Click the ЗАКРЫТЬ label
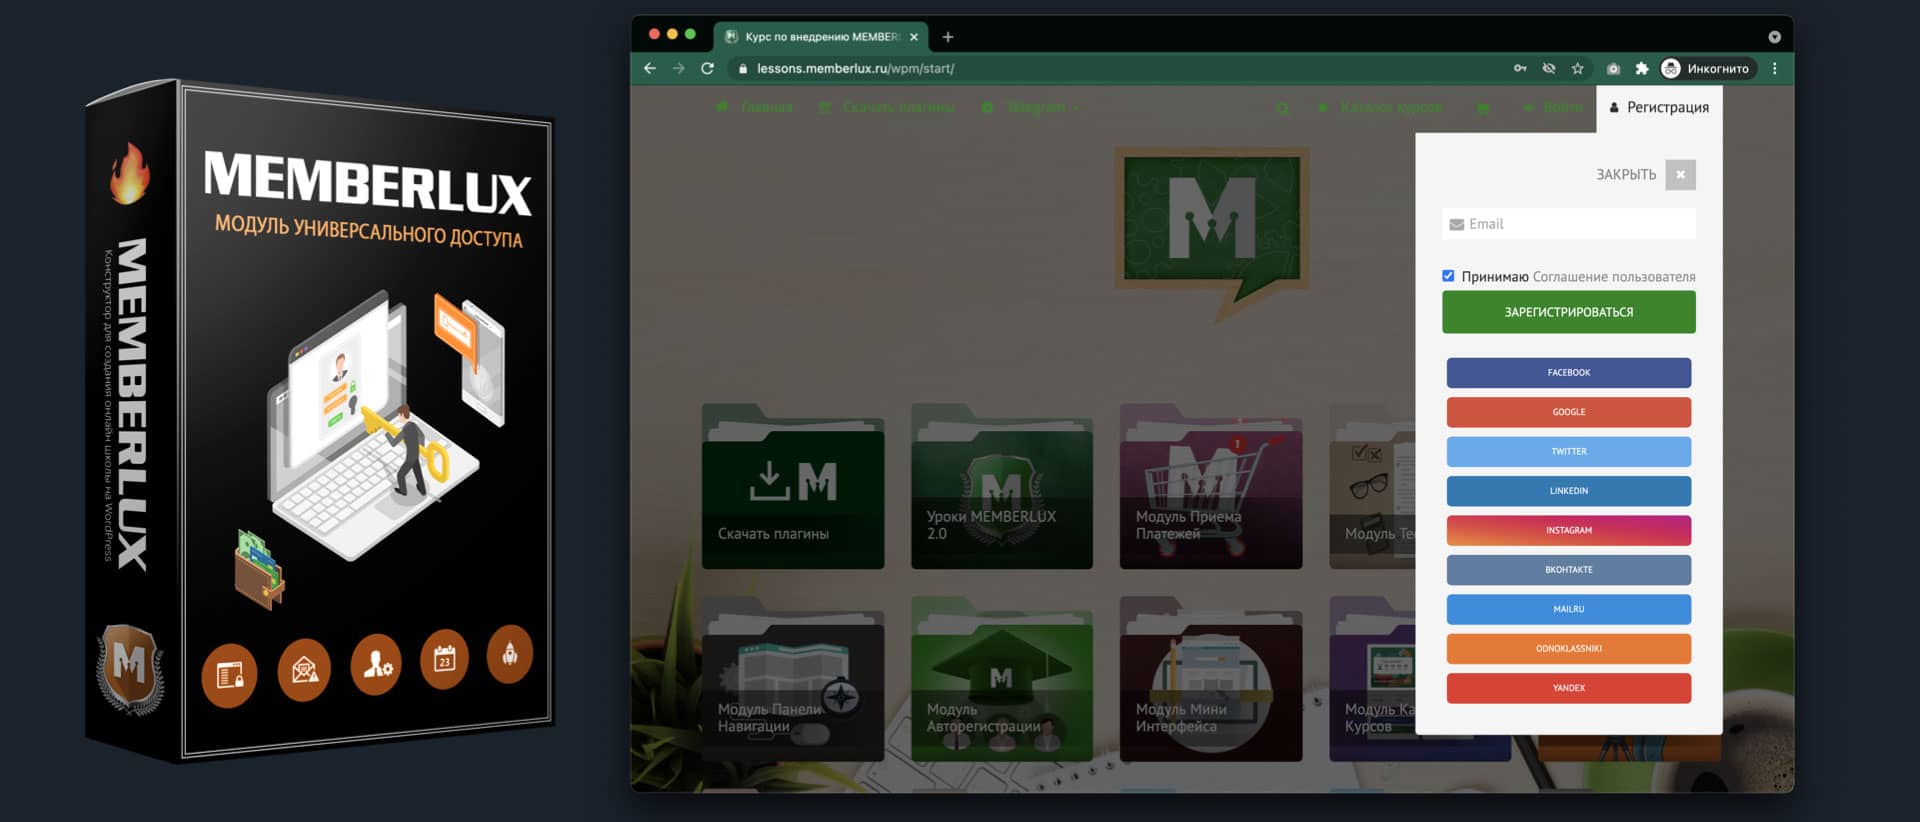 point(1626,174)
